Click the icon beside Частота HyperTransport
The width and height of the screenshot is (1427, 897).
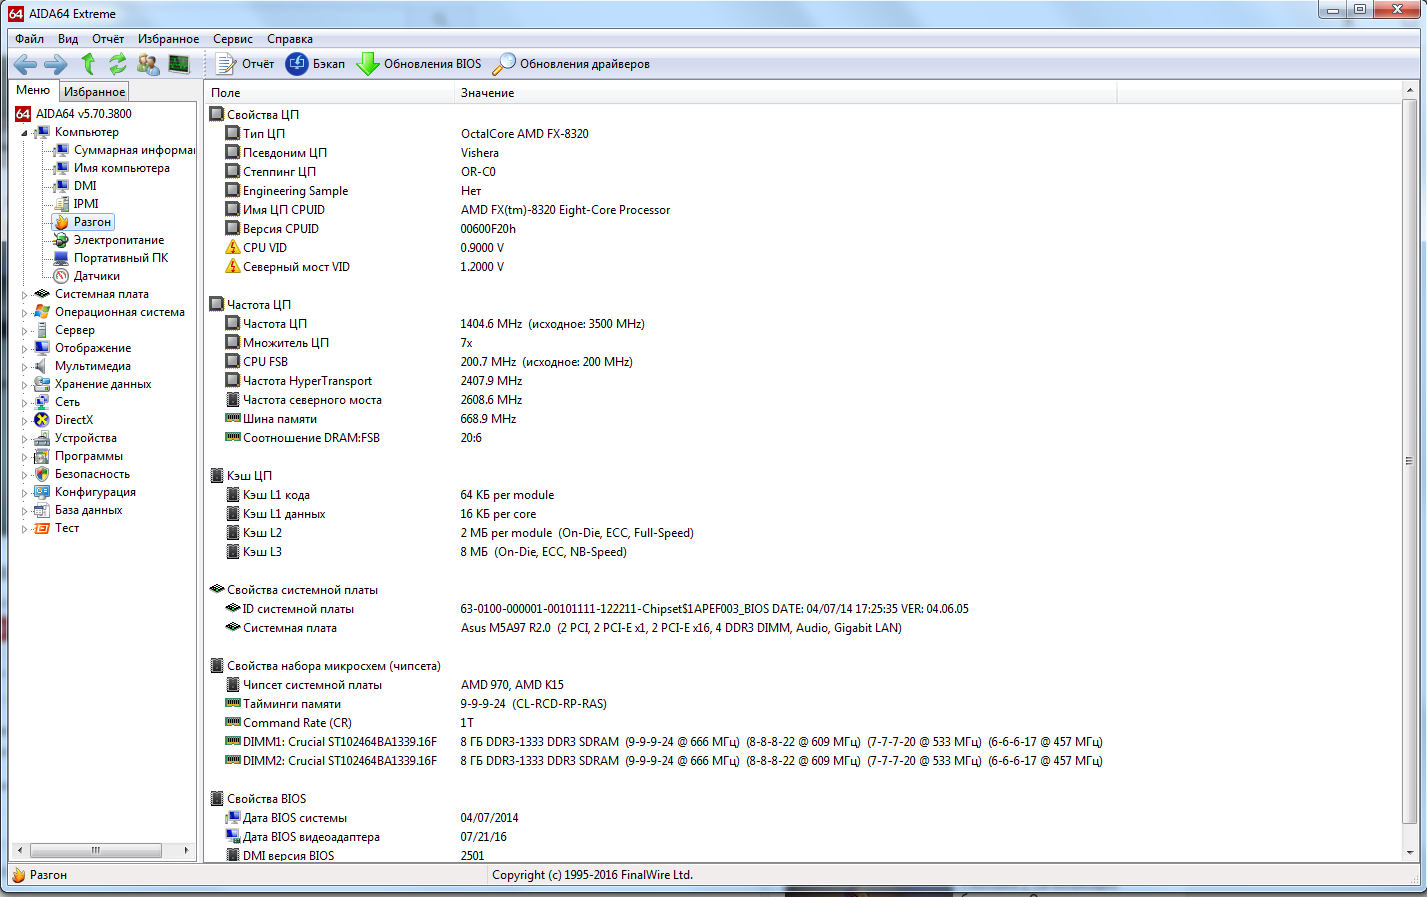(x=233, y=380)
